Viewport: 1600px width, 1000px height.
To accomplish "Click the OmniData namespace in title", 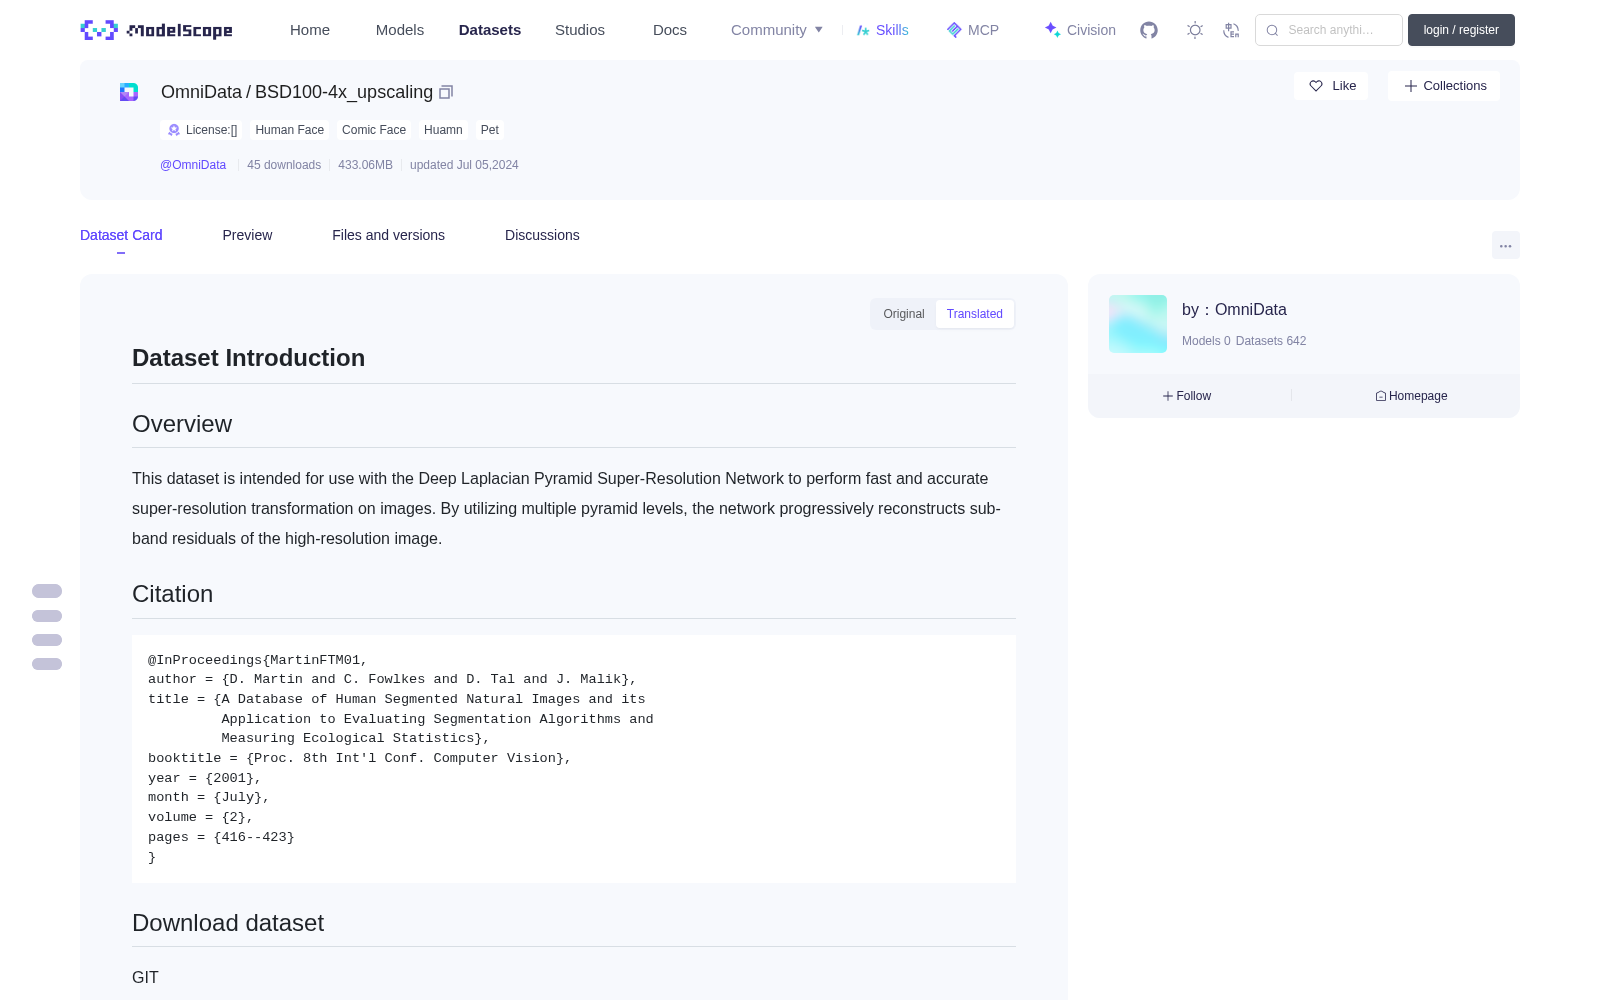I will point(201,92).
